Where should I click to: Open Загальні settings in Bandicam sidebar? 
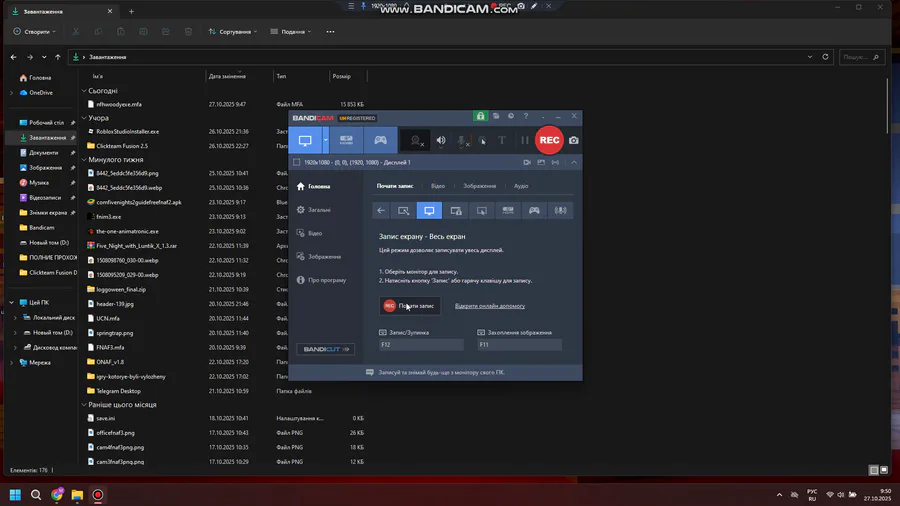314,210
